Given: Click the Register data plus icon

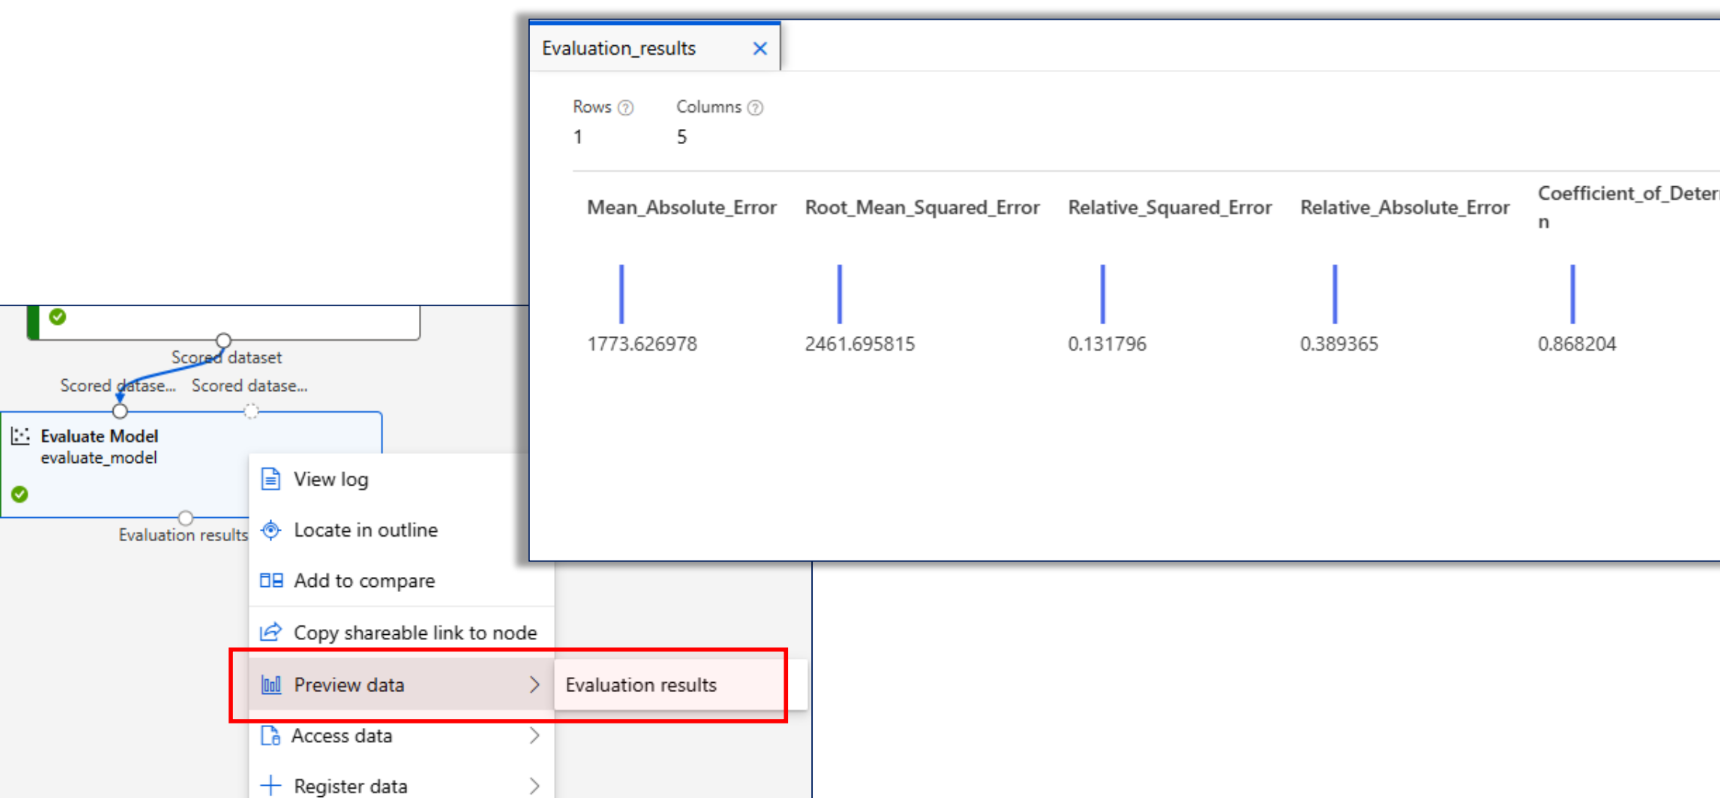Looking at the screenshot, I should 270,786.
